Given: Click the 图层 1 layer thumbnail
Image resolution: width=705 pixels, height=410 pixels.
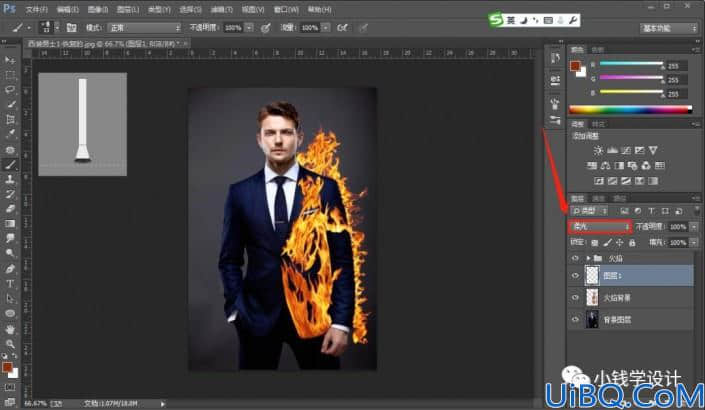Looking at the screenshot, I should [x=592, y=276].
